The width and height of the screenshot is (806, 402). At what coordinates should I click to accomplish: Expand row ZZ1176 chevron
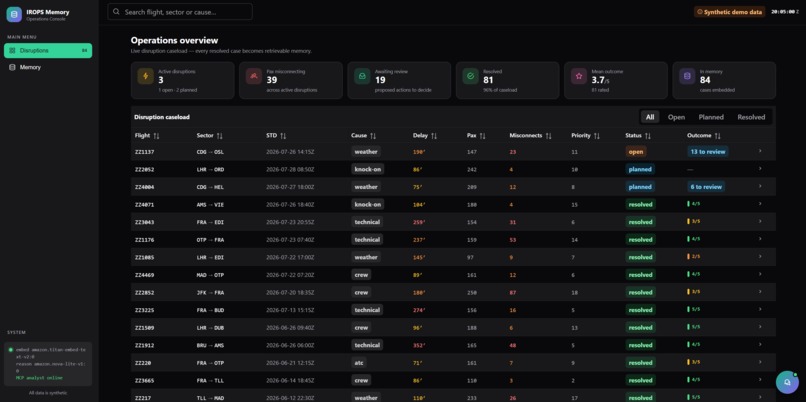760,239
